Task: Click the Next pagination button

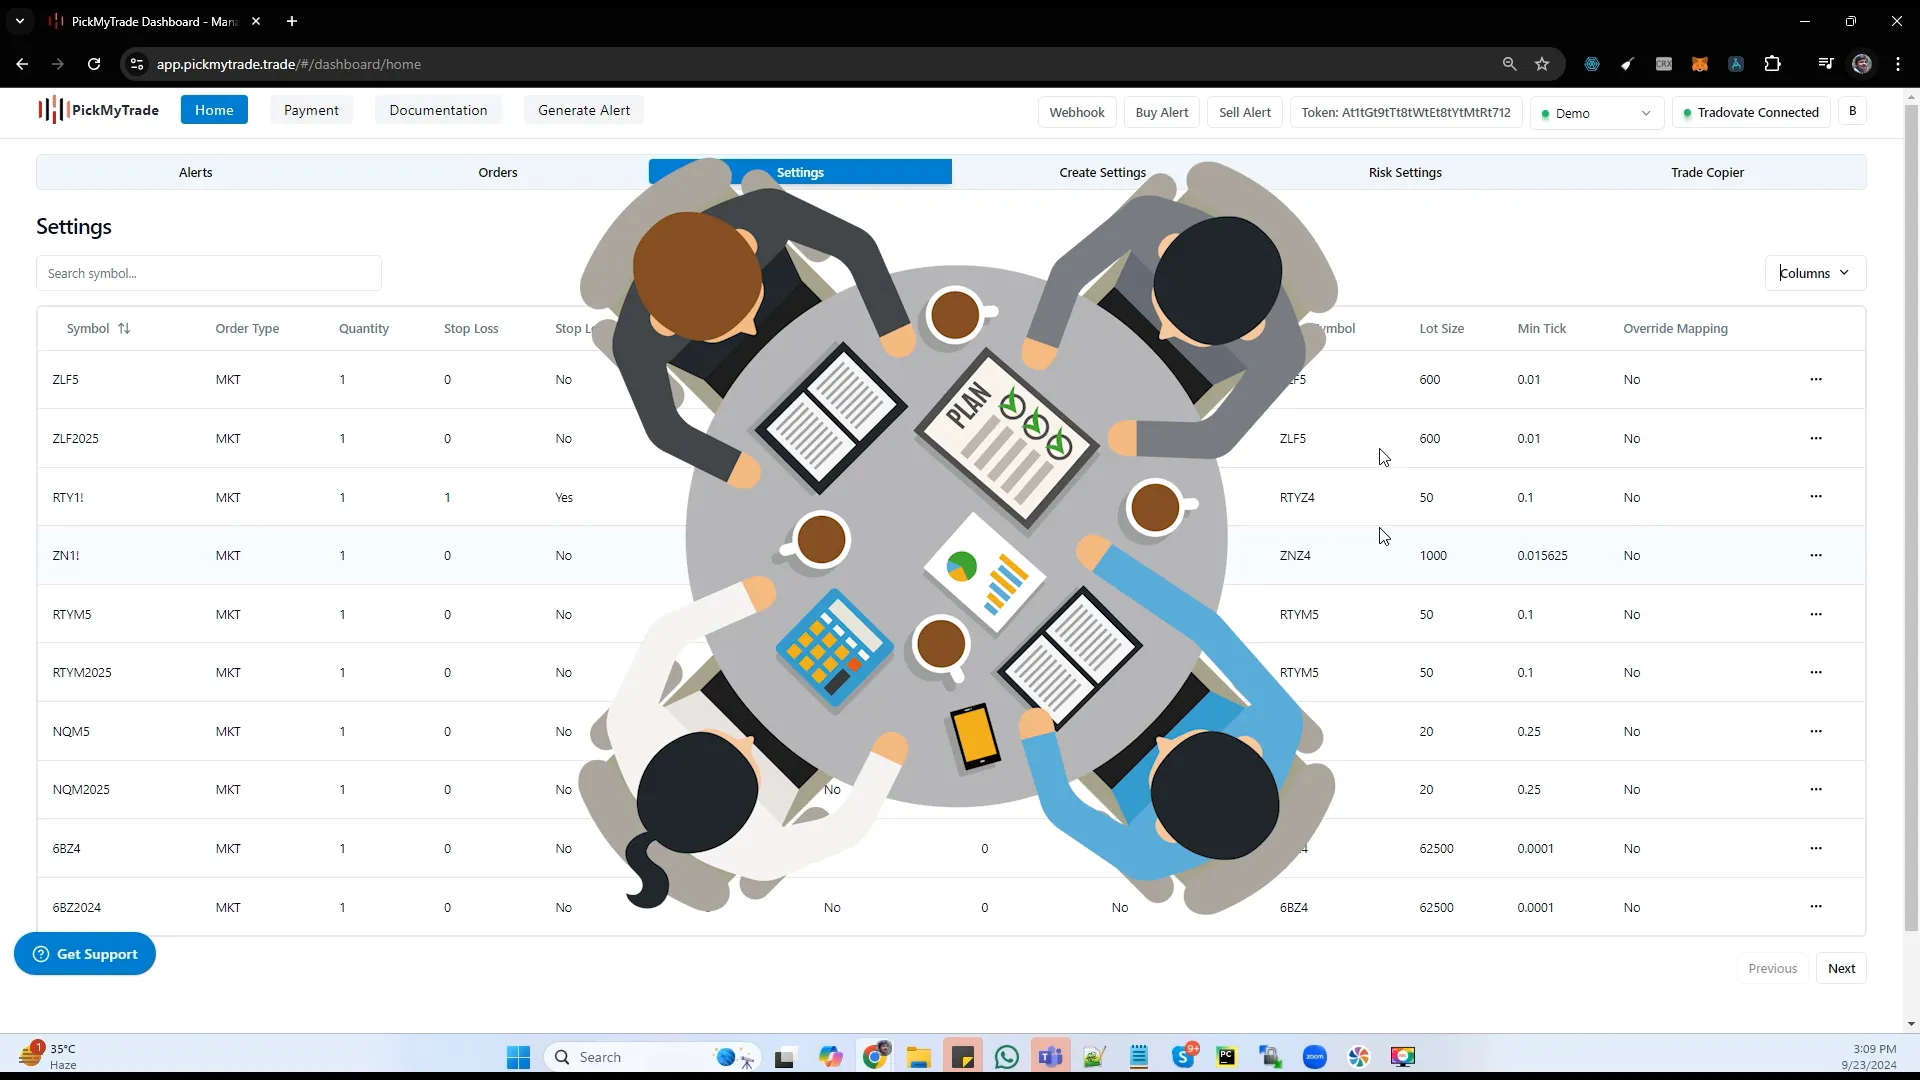Action: pos(1842,968)
